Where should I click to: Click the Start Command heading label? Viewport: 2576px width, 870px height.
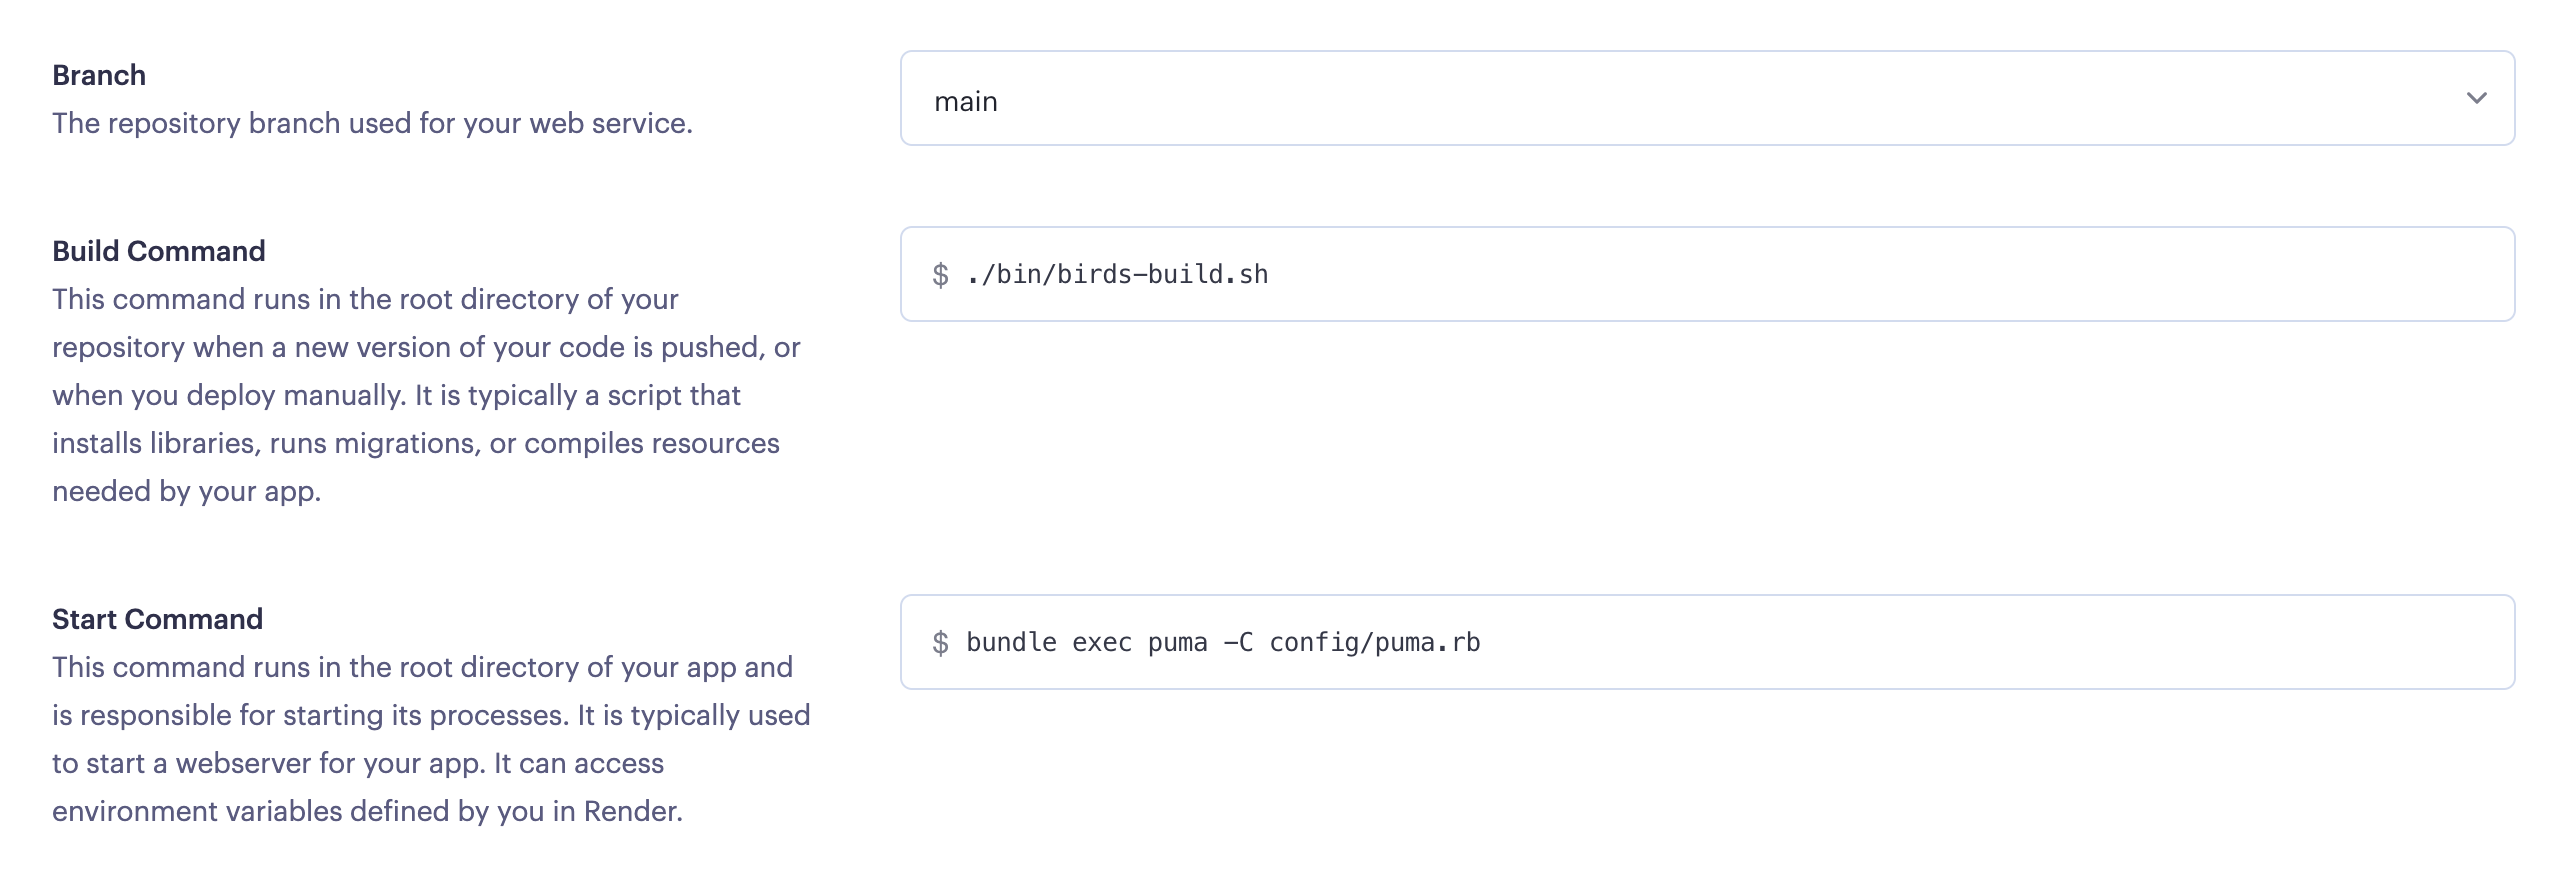pos(157,619)
